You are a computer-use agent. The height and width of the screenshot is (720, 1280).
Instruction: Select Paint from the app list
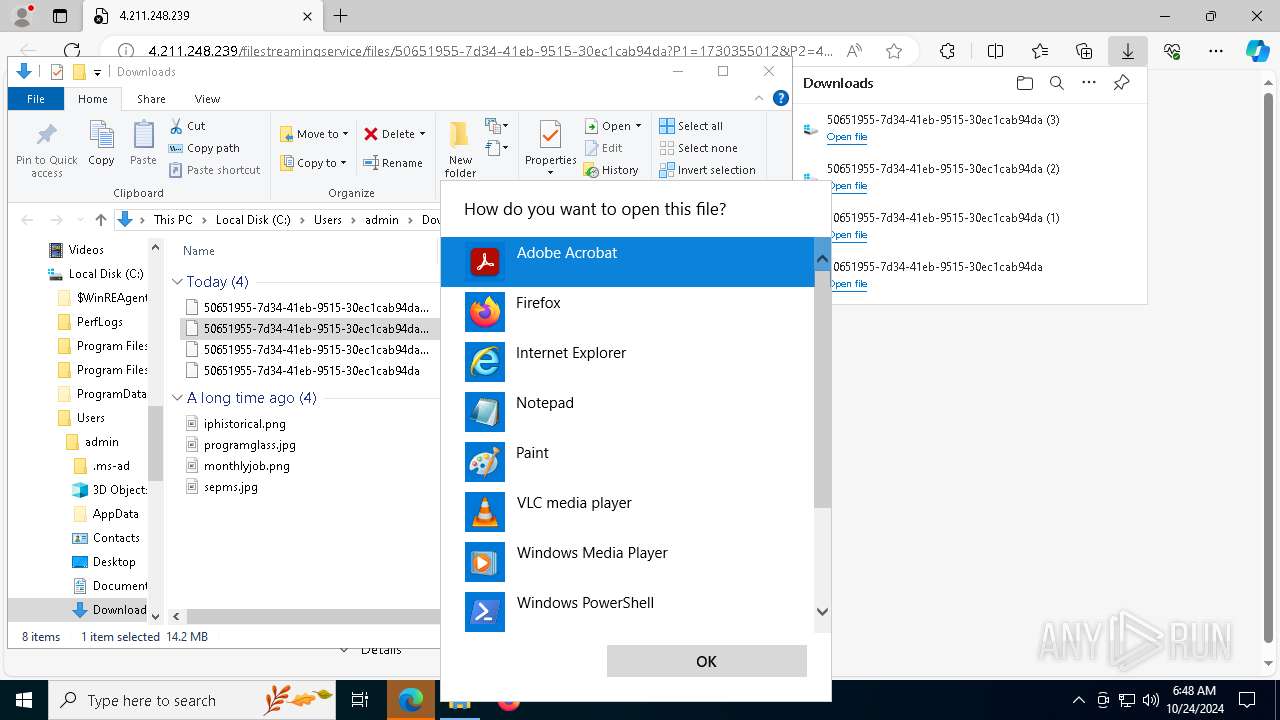coord(627,462)
